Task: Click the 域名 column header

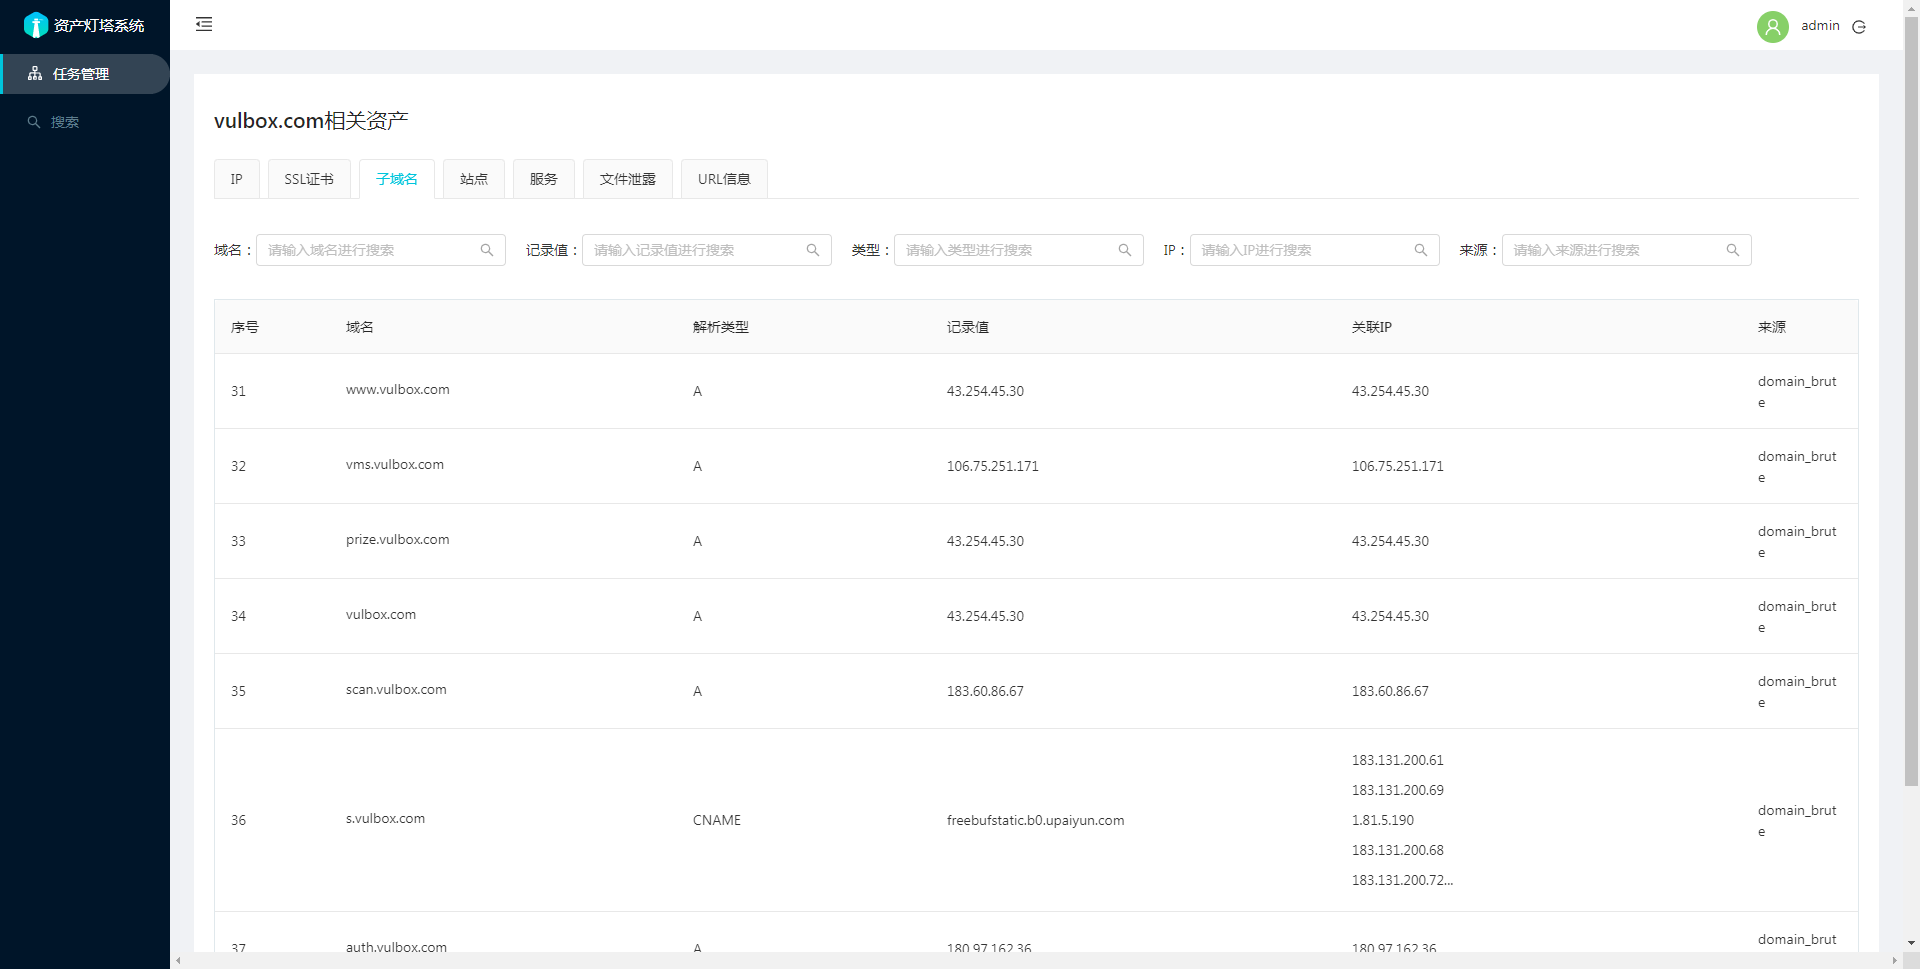Action: [360, 327]
